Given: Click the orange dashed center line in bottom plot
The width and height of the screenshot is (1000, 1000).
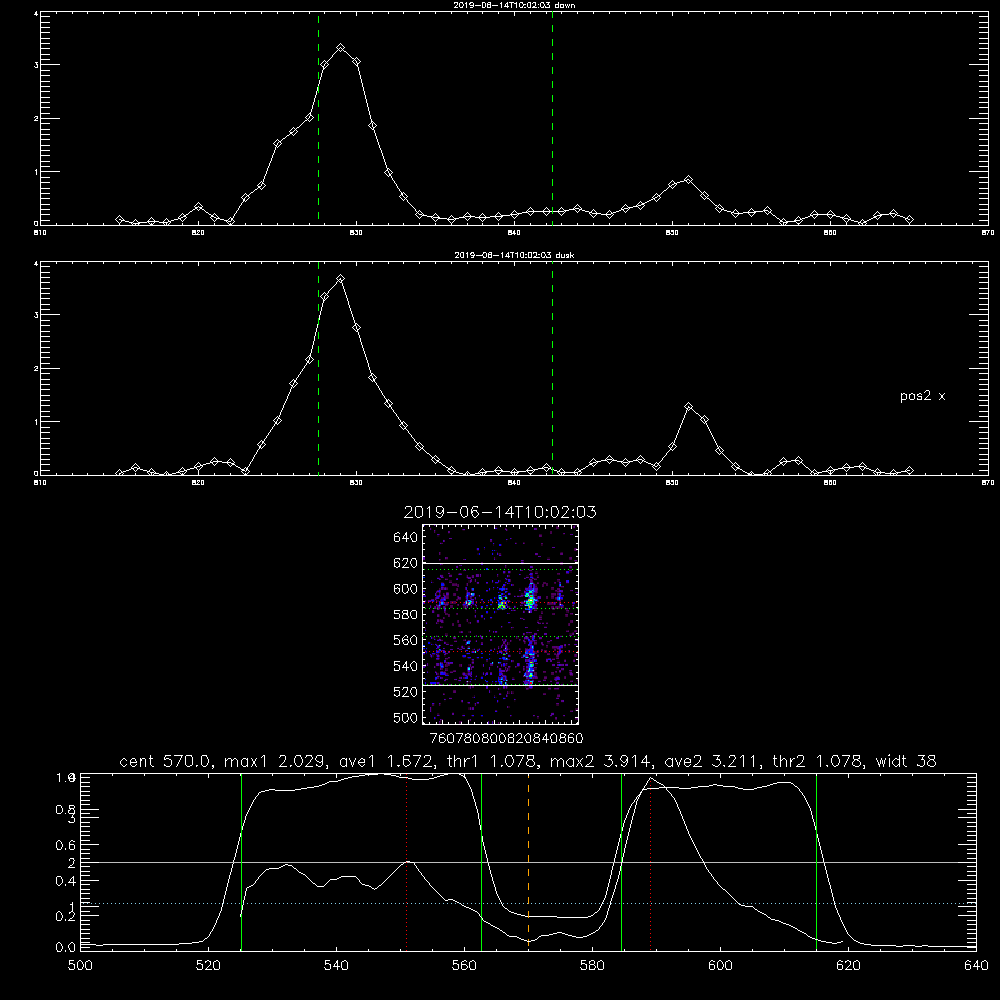Looking at the screenshot, I should [528, 862].
